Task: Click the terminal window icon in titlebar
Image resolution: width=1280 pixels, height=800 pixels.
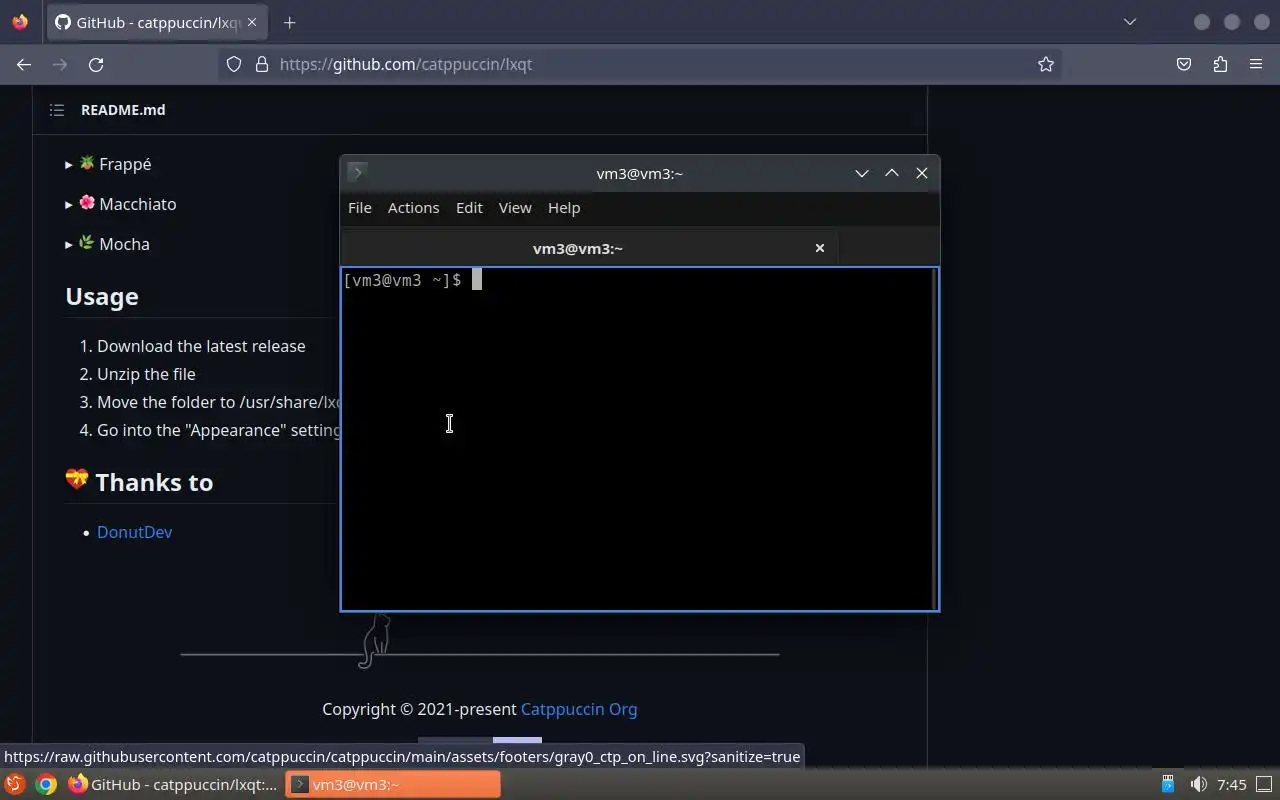Action: pyautogui.click(x=357, y=172)
